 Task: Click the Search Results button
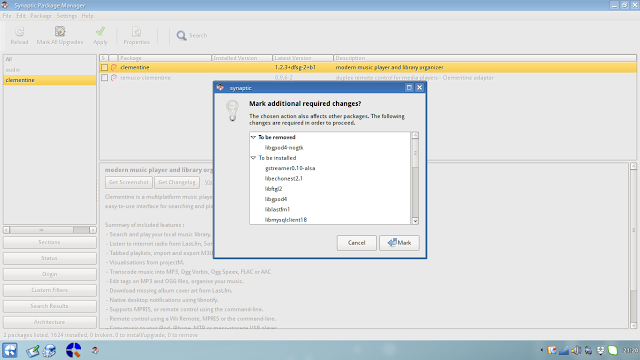click(49, 306)
